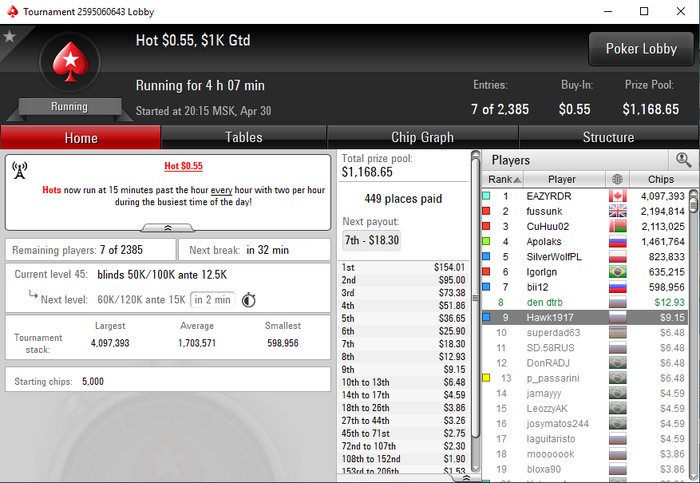Click the Brazil flag next to IgorIgn
Image resolution: width=700 pixels, height=483 pixels.
(x=617, y=272)
